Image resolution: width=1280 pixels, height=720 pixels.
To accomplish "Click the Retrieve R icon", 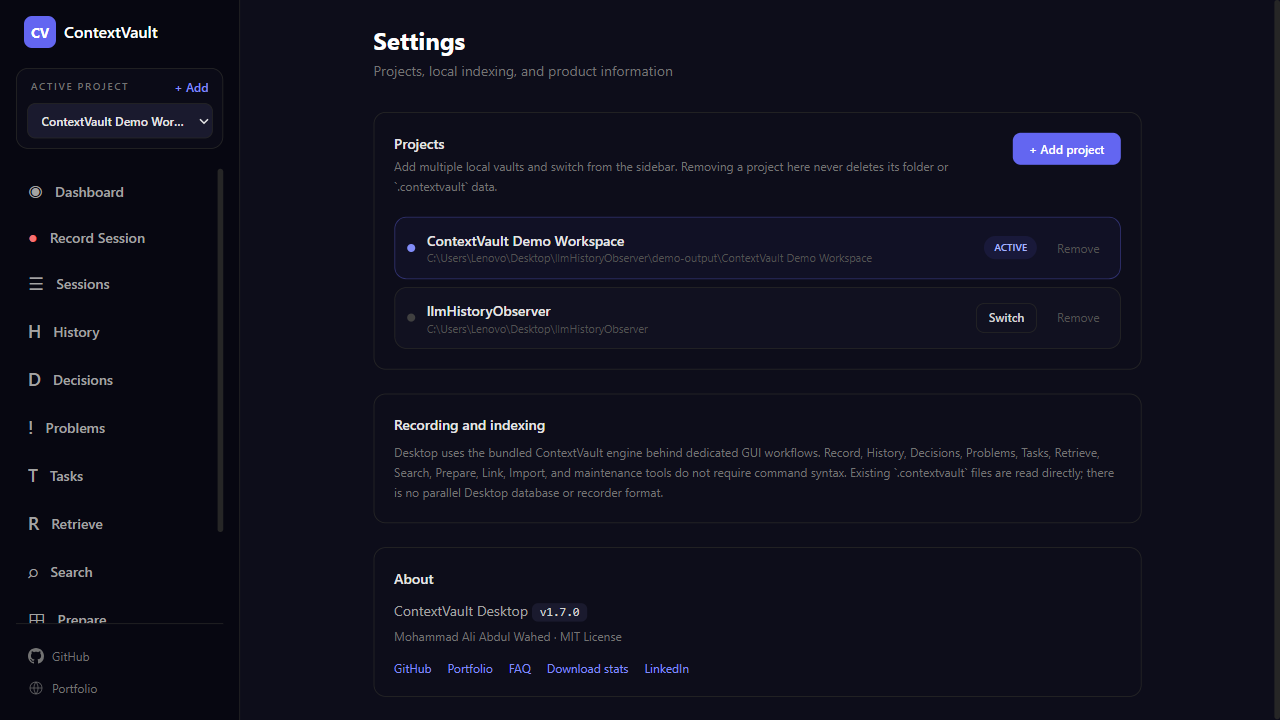I will pos(33,524).
